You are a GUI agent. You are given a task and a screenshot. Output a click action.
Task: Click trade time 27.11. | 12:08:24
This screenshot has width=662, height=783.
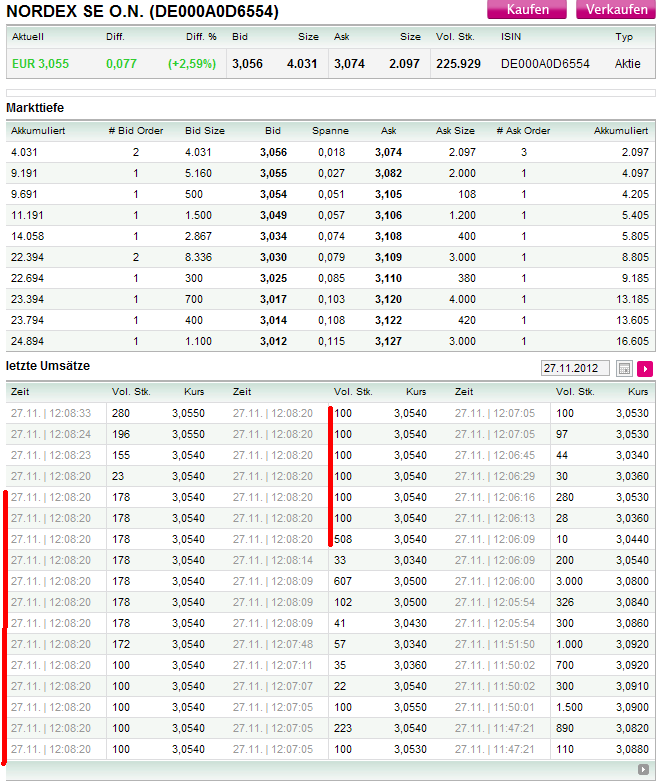tap(51, 434)
